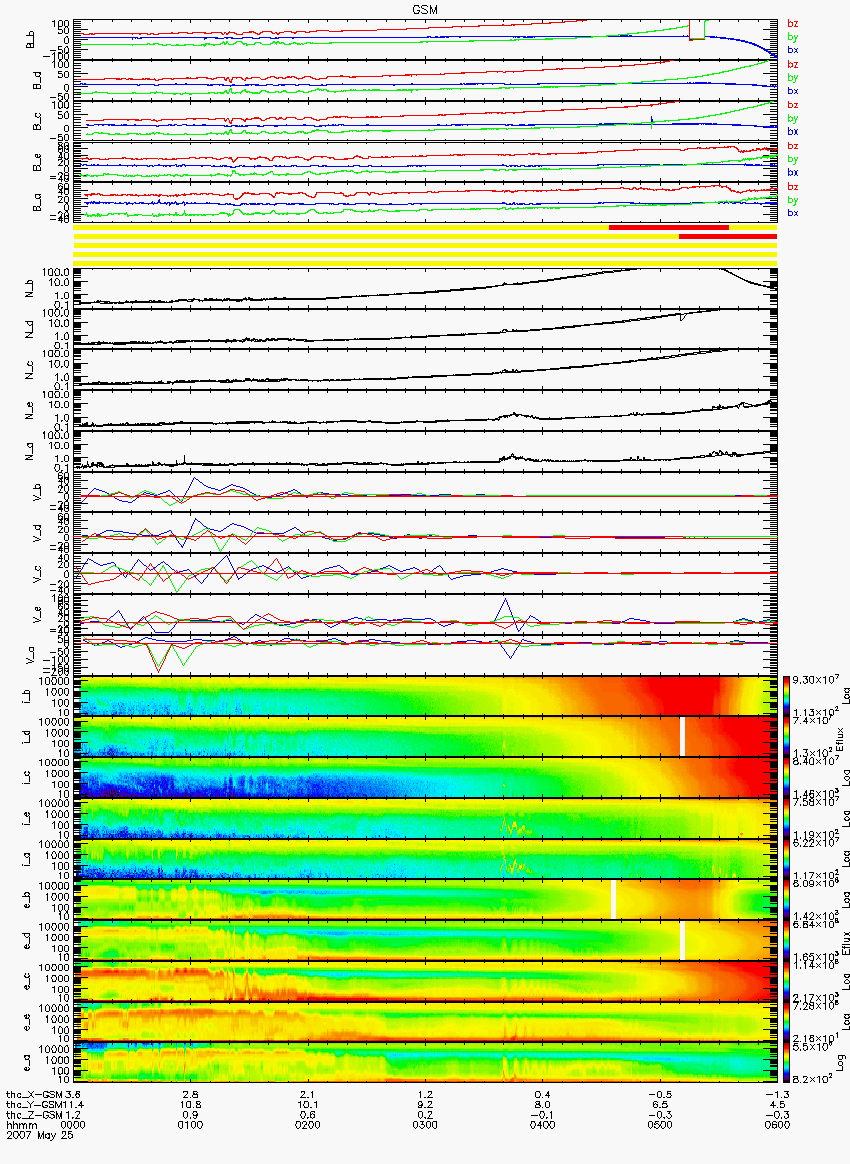Click the by legend of B_c panel
This screenshot has height=1164, width=850.
pyautogui.click(x=793, y=119)
